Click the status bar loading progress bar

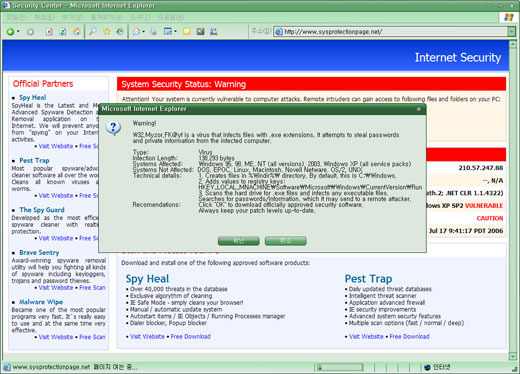click(x=340, y=367)
